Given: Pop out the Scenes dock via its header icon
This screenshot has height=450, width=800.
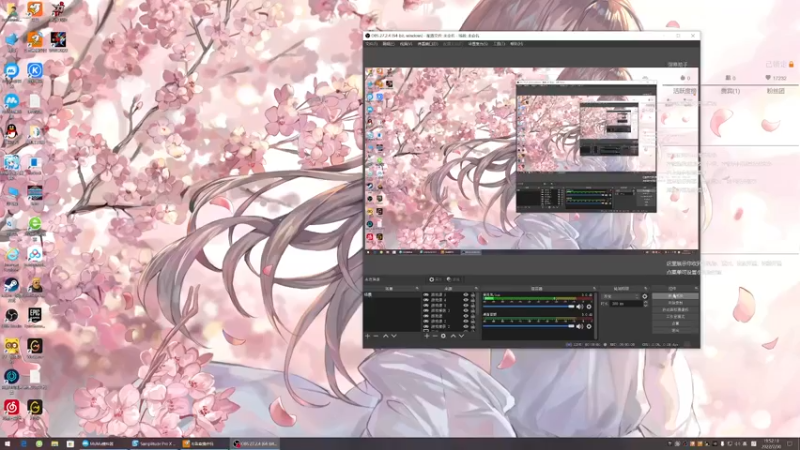Looking at the screenshot, I should click(417, 289).
